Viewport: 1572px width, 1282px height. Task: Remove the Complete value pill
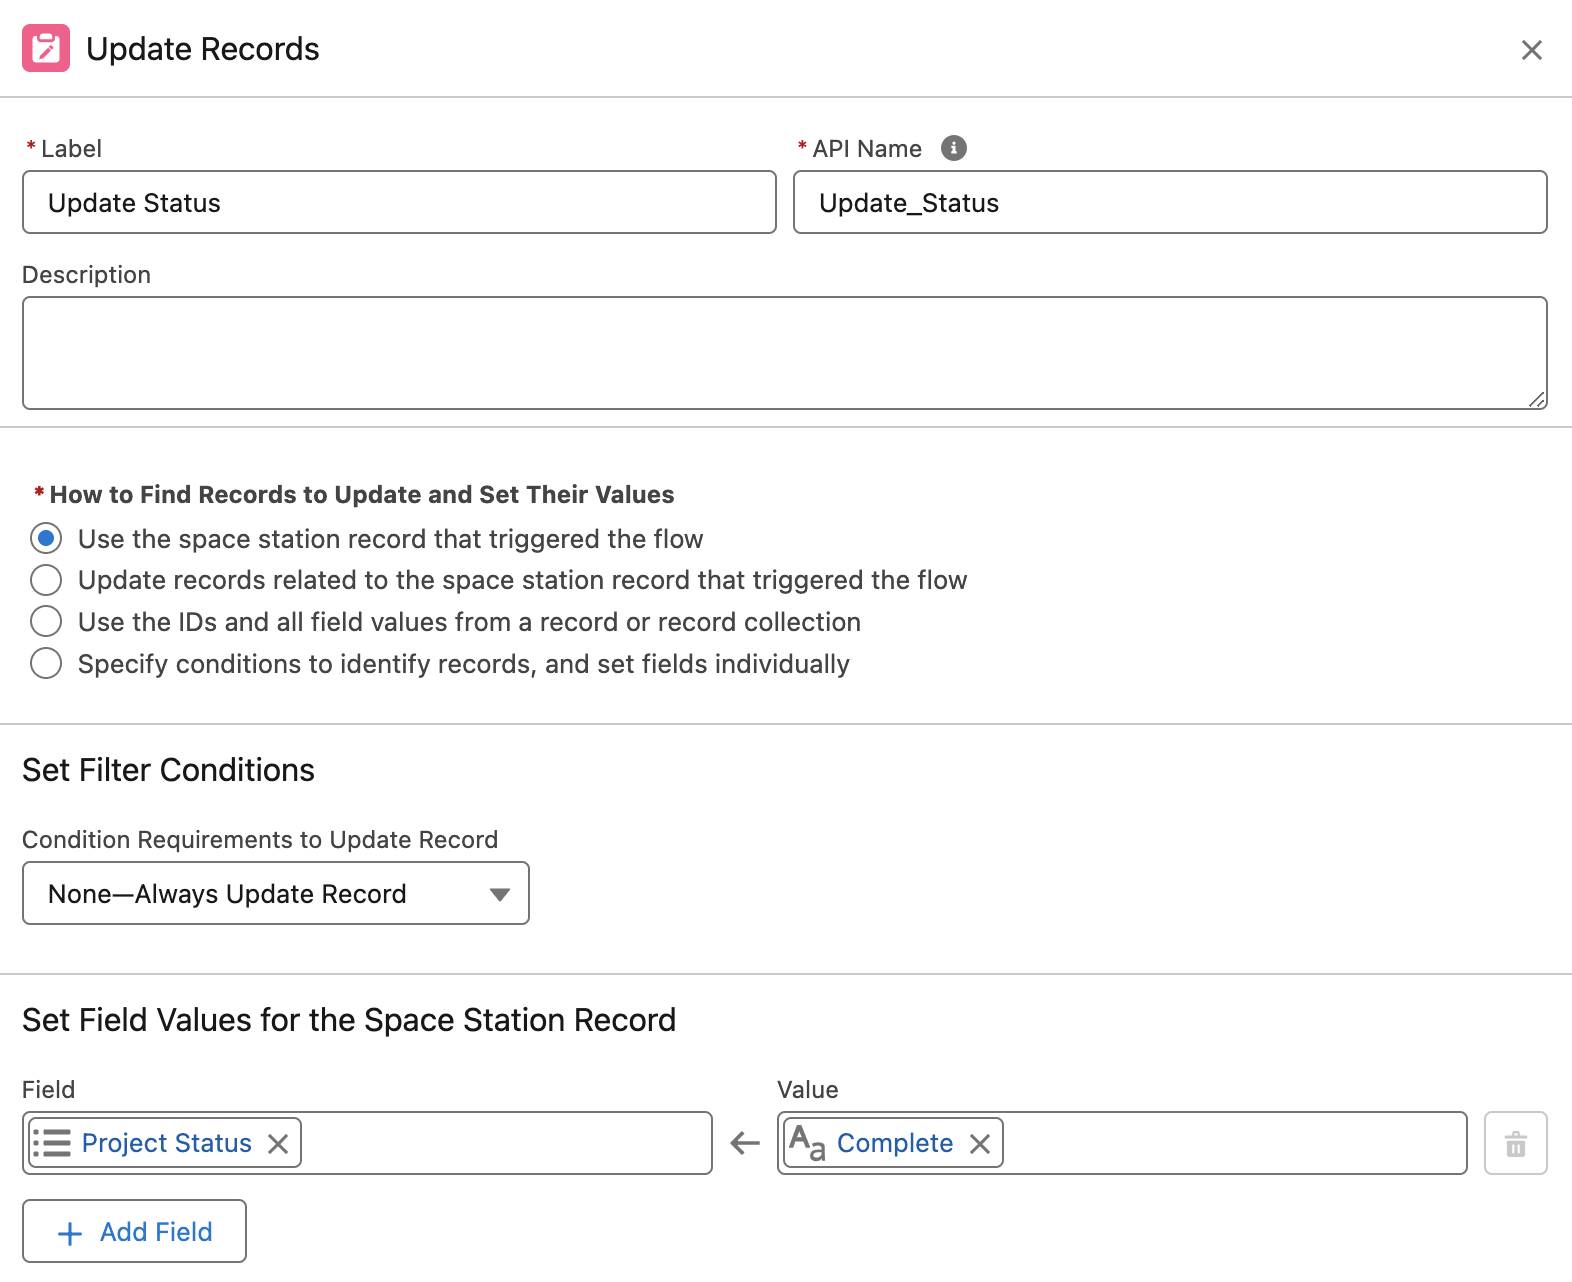[980, 1143]
